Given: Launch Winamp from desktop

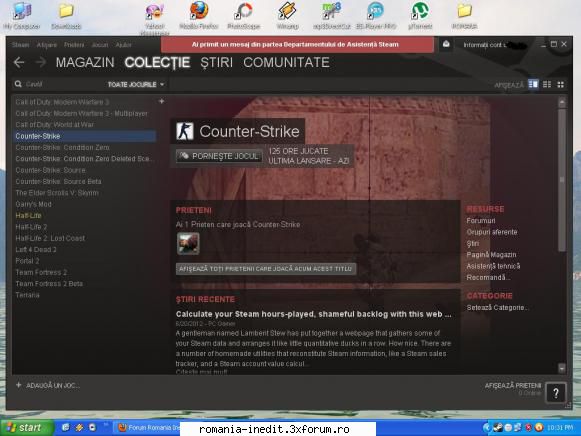Looking at the screenshot, I should pos(288,16).
